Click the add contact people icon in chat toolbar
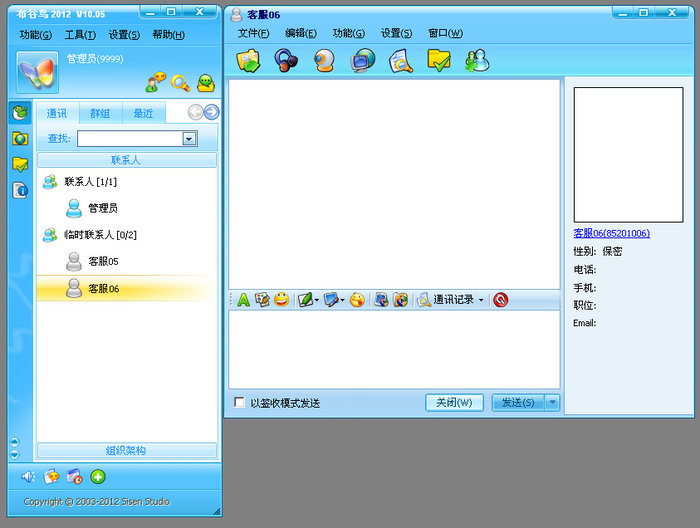This screenshot has width=700, height=528. (477, 61)
